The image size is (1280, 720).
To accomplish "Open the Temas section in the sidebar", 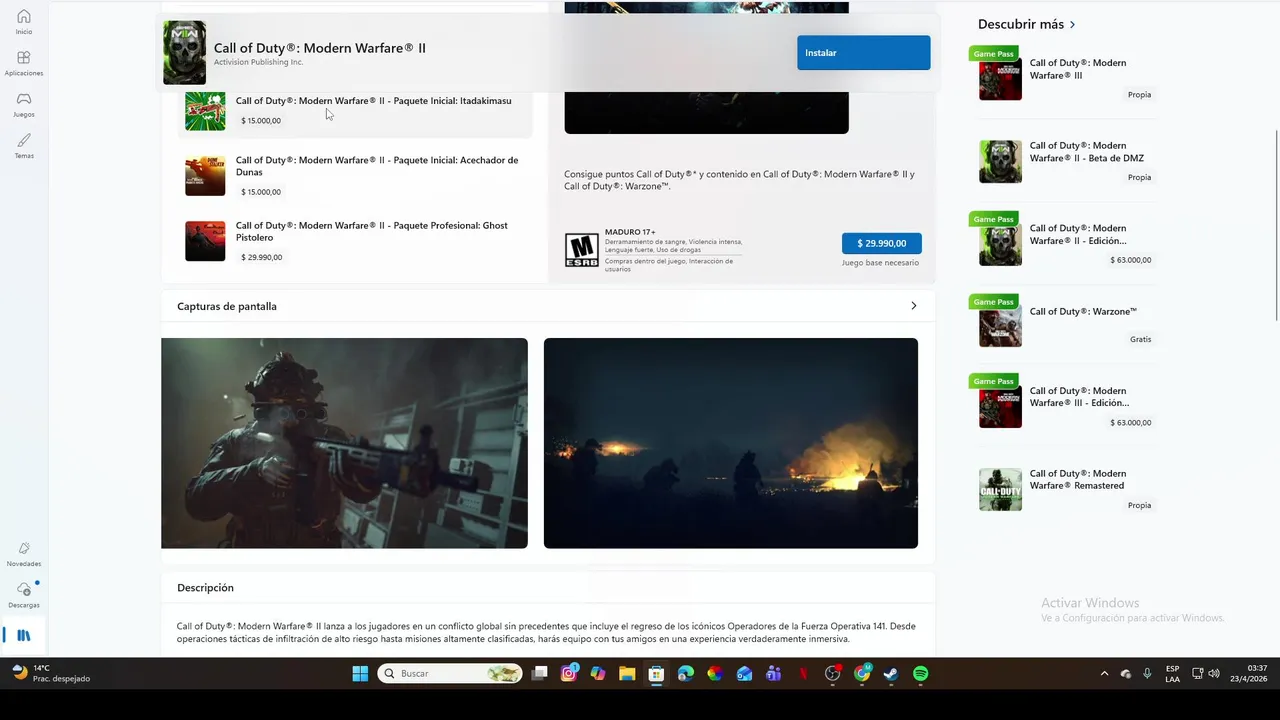I will [24, 146].
